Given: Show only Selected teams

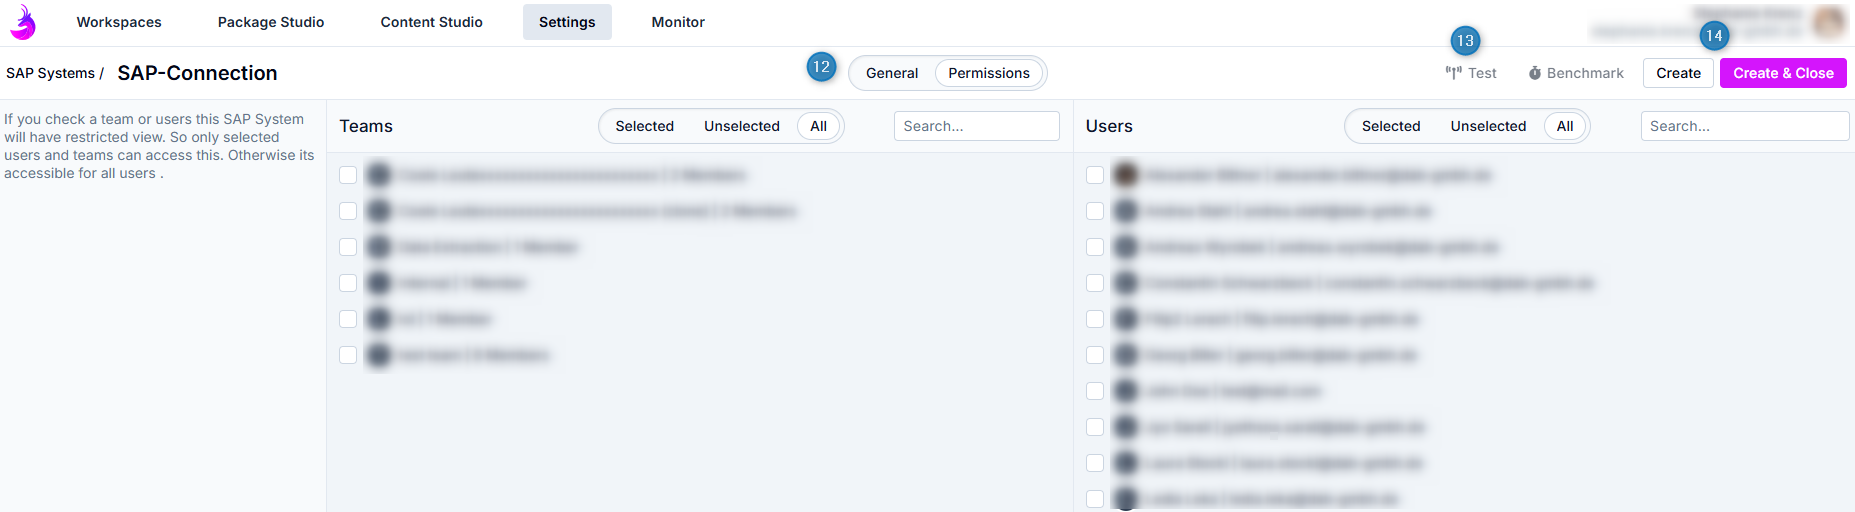Looking at the screenshot, I should click(x=644, y=126).
